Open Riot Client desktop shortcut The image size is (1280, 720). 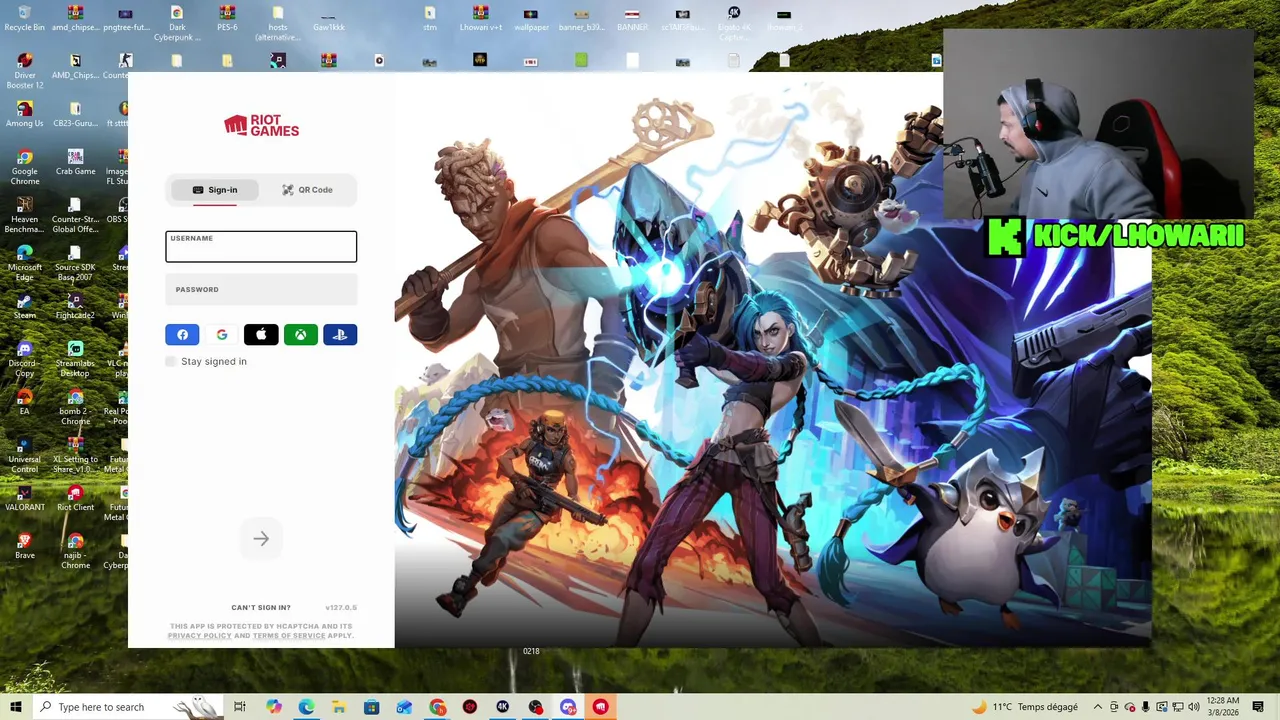[x=75, y=498]
